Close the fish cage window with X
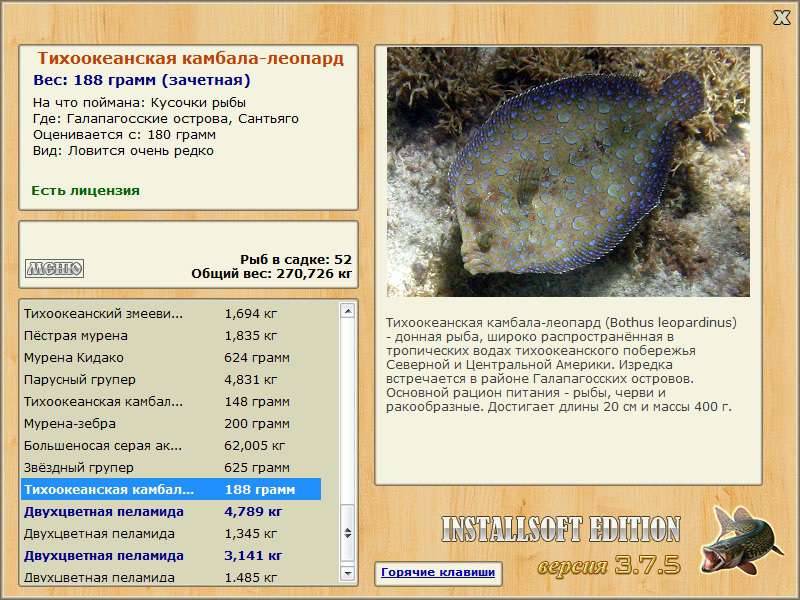 point(781,18)
